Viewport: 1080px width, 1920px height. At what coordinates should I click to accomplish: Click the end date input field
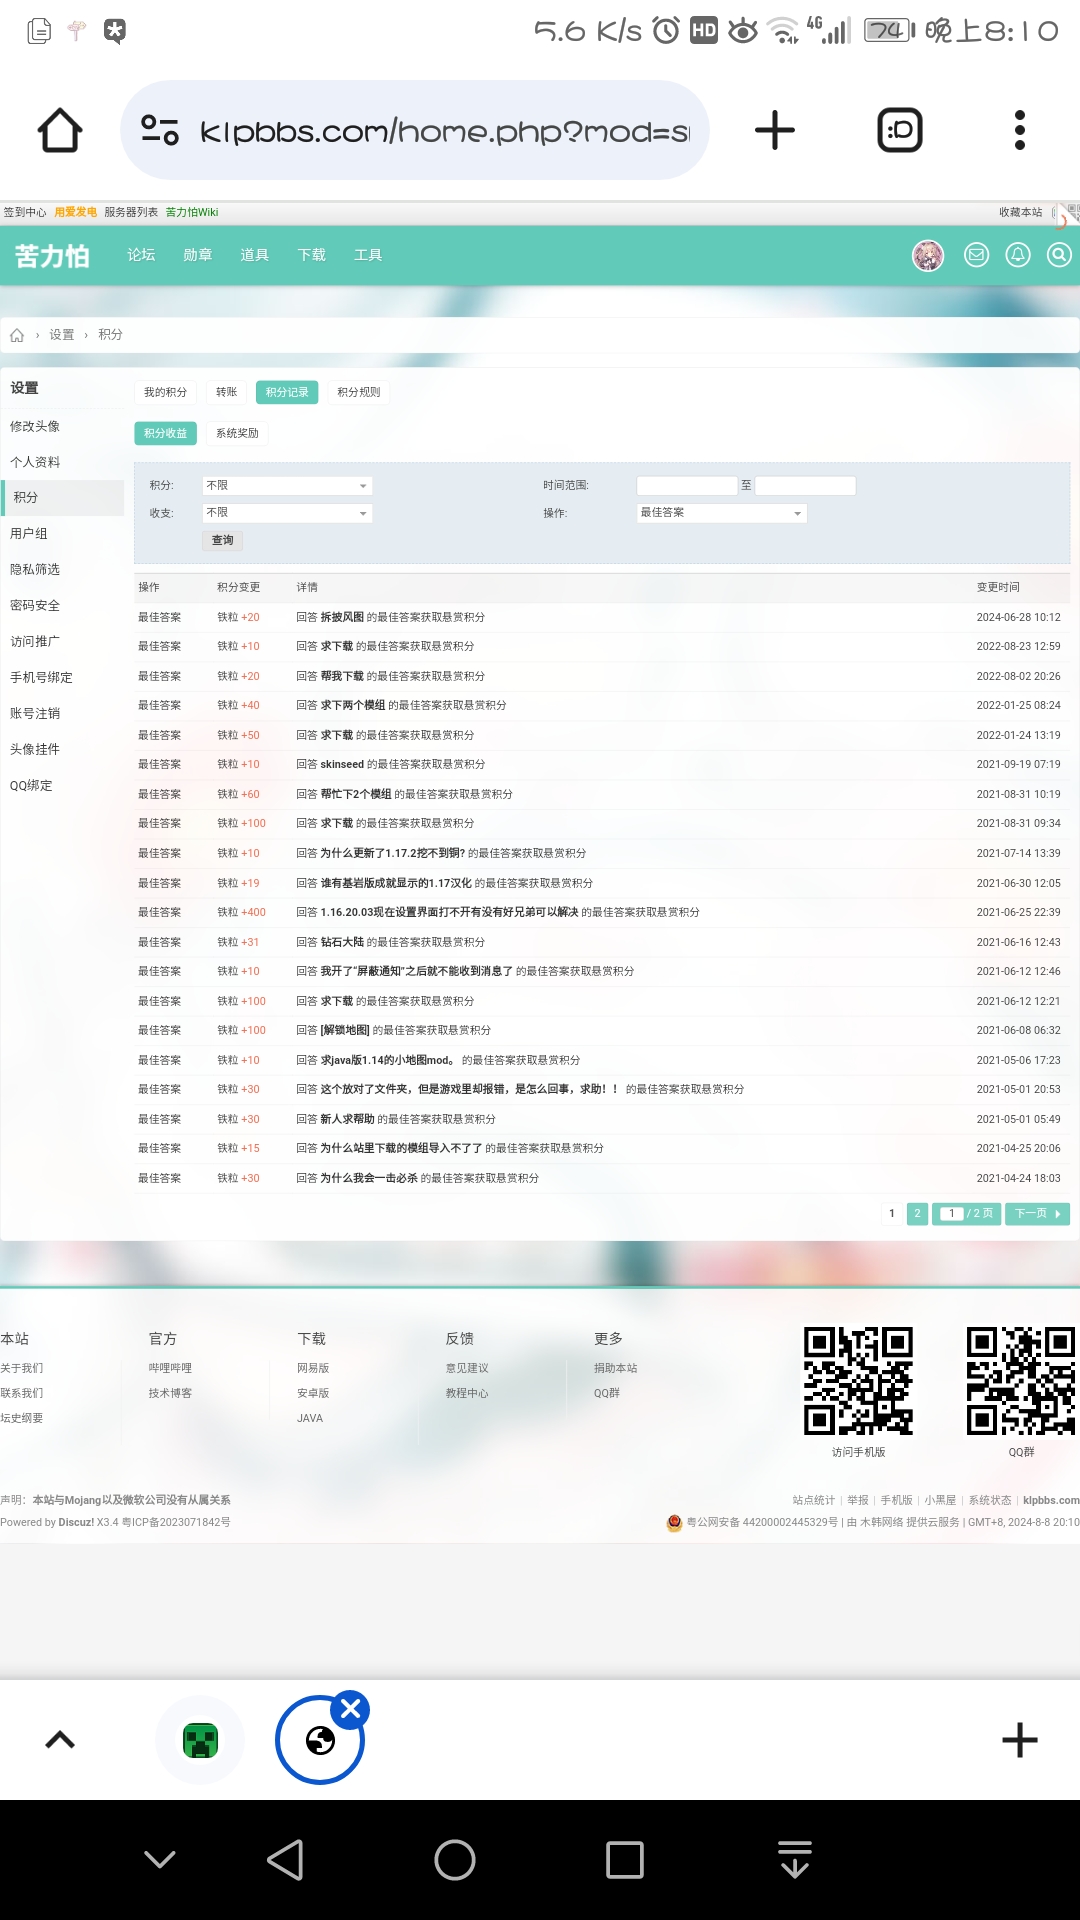(x=806, y=486)
